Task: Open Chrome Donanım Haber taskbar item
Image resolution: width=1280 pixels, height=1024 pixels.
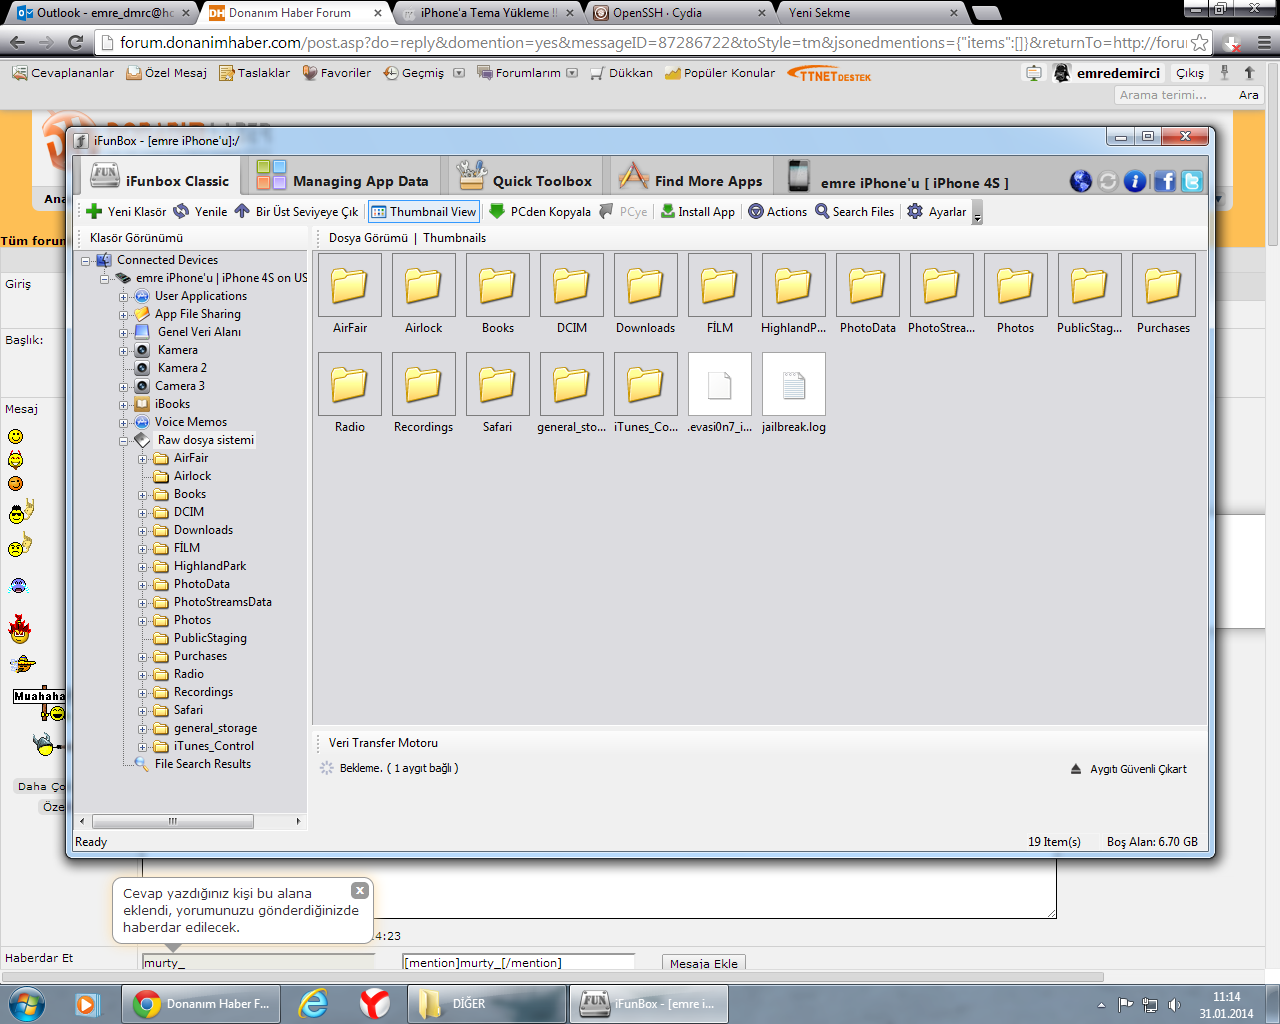Action: click(201, 1003)
